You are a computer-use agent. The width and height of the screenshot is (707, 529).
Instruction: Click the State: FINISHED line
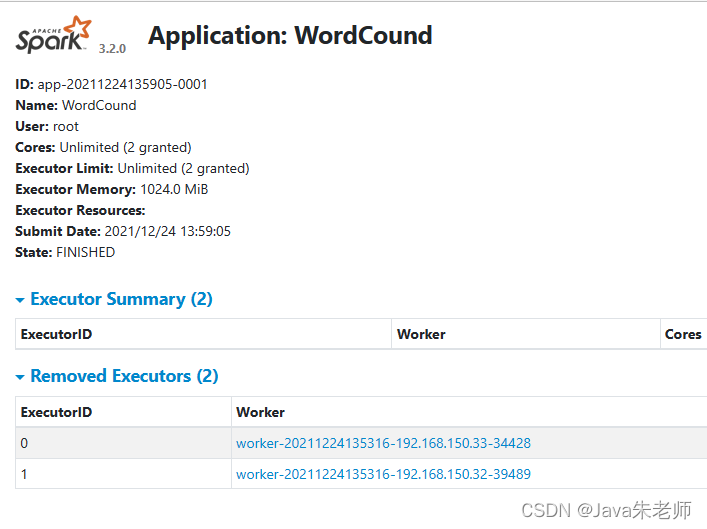click(x=65, y=252)
